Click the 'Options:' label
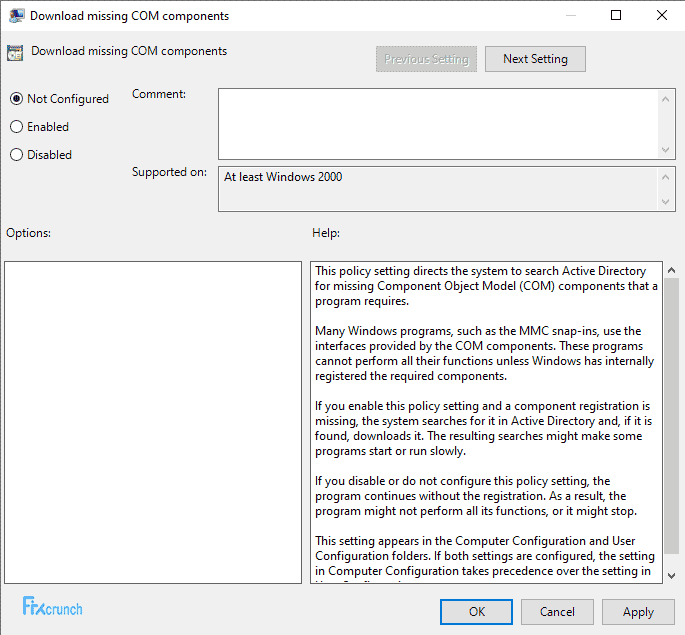Image resolution: width=685 pixels, height=635 pixels. pyautogui.click(x=28, y=233)
